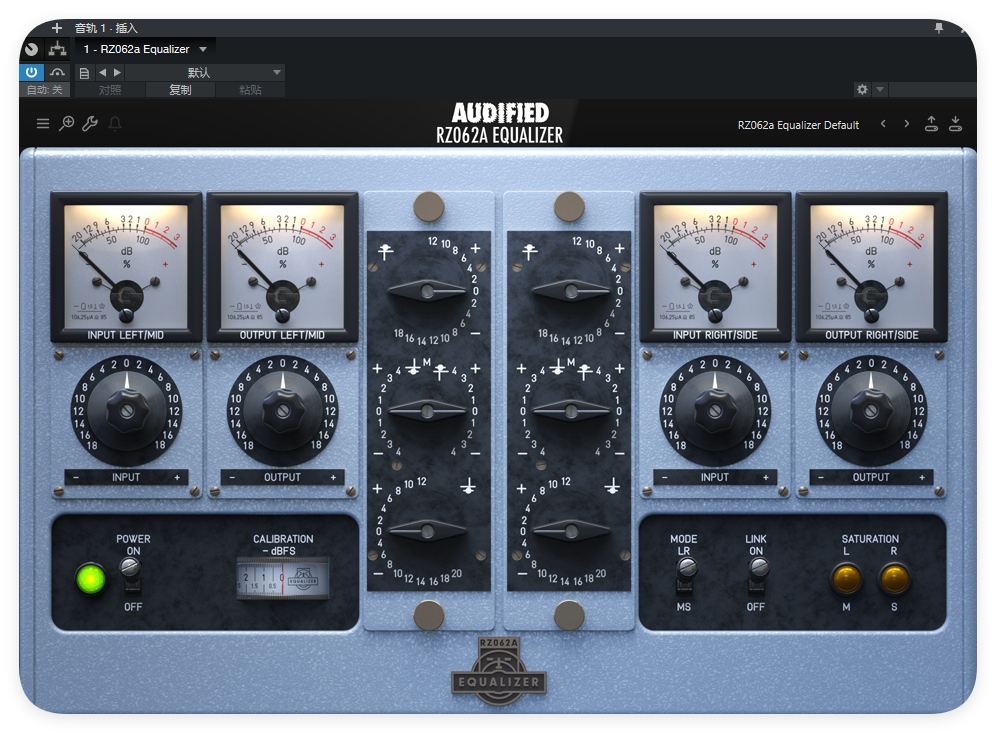
Task: Open the plugin hamburger menu
Action: point(43,123)
